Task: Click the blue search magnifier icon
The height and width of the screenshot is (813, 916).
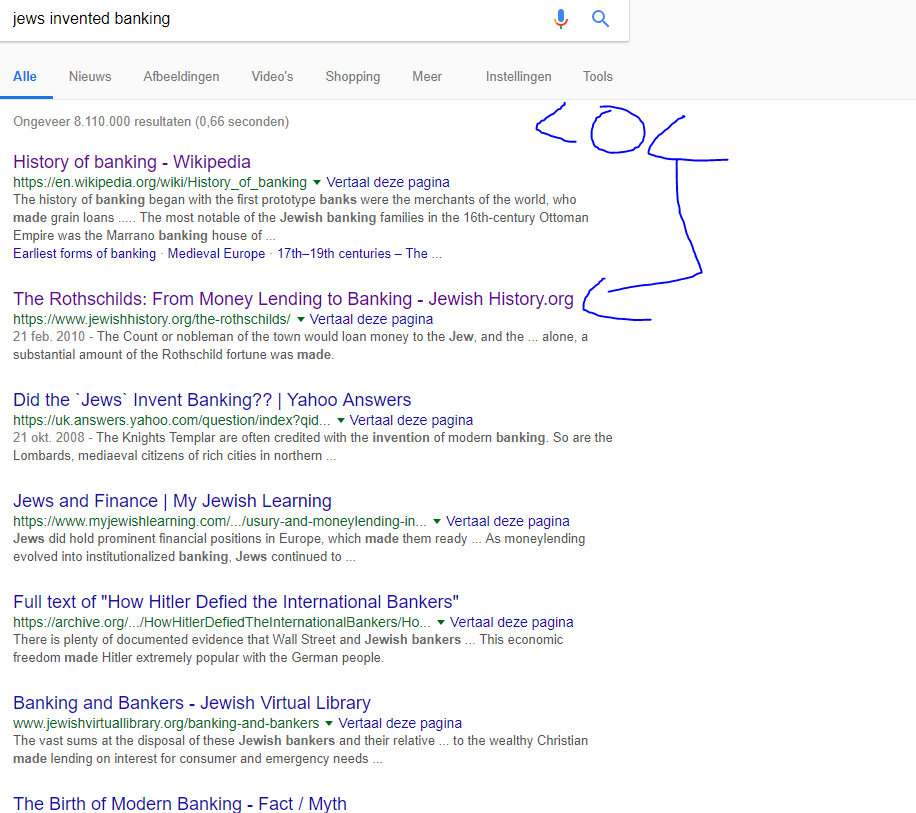Action: [601, 19]
